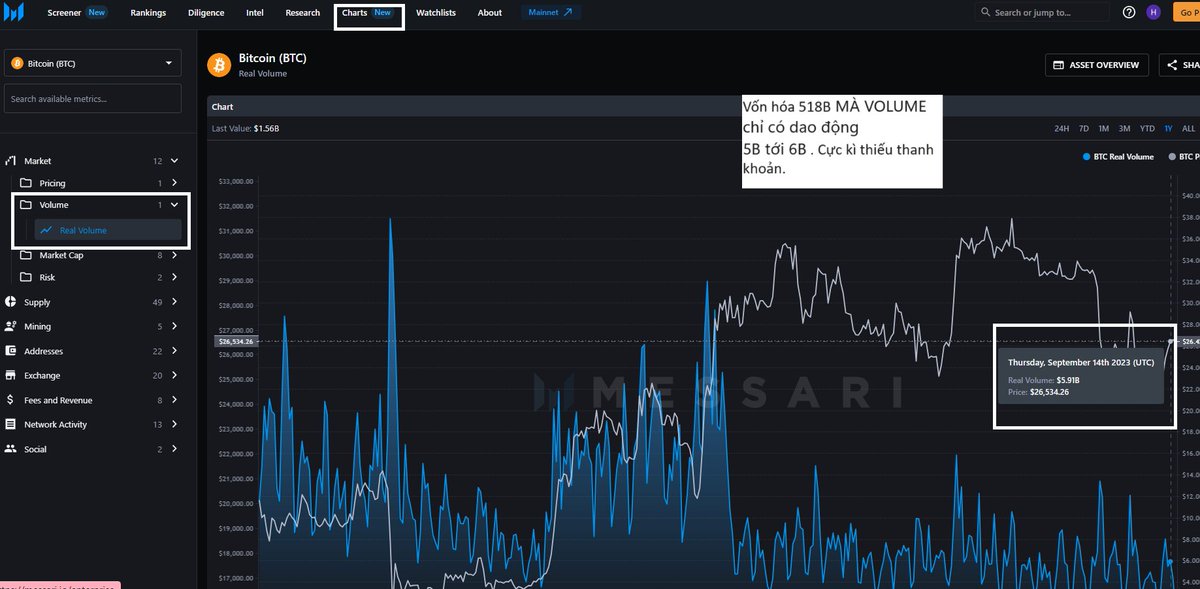Screen dimensions: 1200x589
Task: Select the ALL time range
Action: [x=1188, y=128]
